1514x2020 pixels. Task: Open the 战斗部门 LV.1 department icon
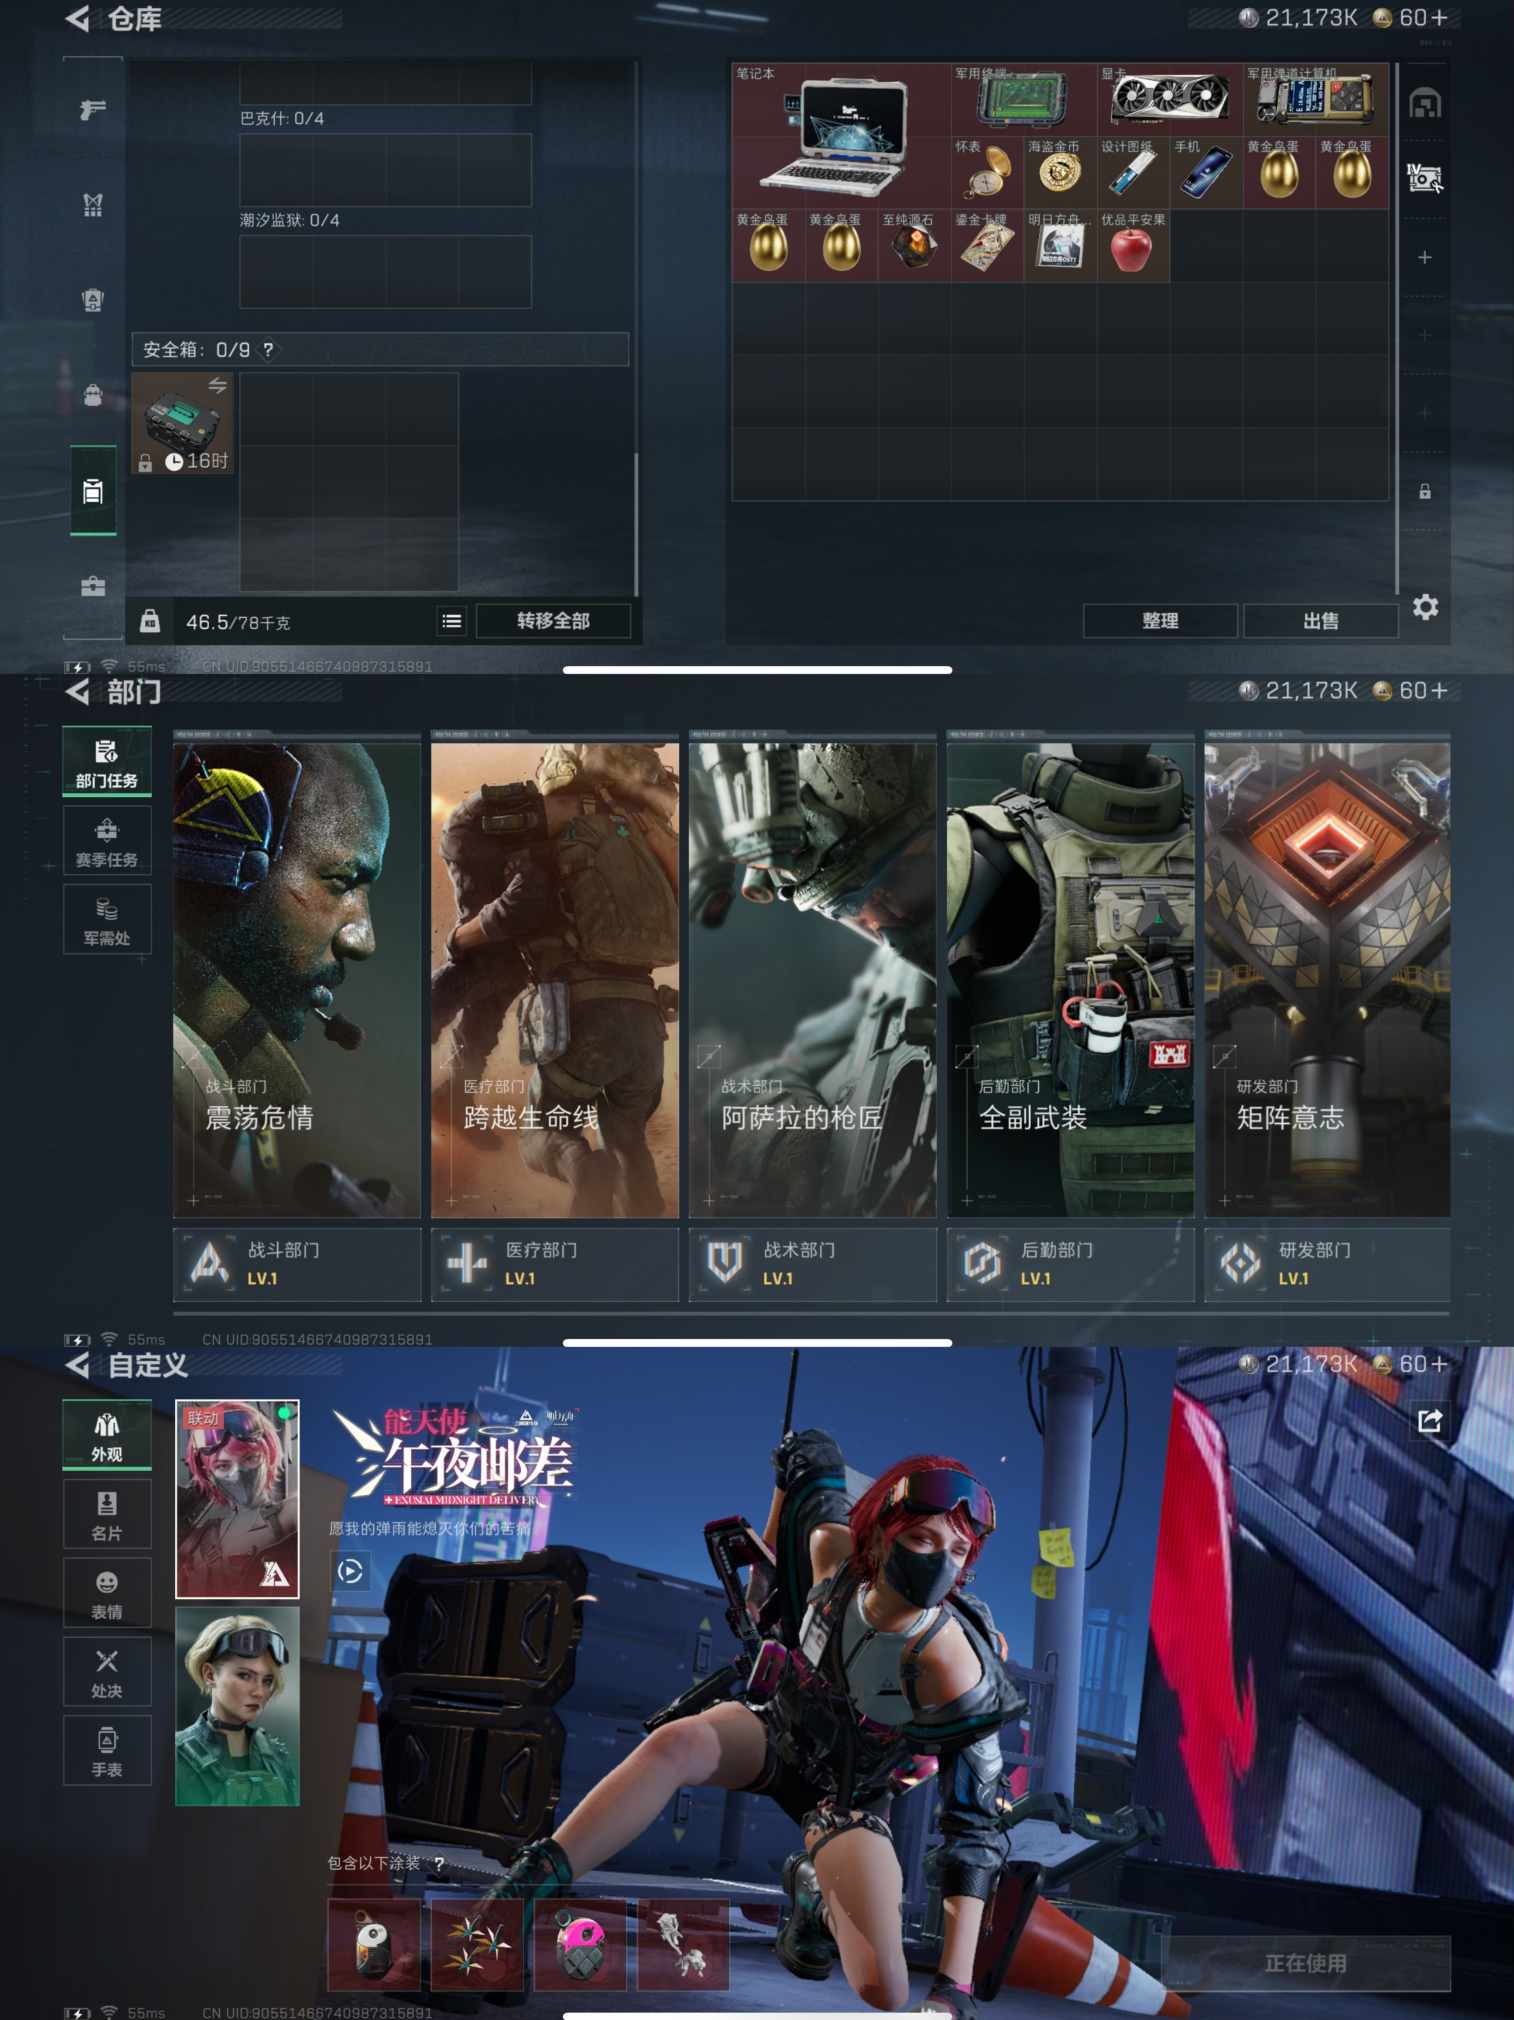209,1263
